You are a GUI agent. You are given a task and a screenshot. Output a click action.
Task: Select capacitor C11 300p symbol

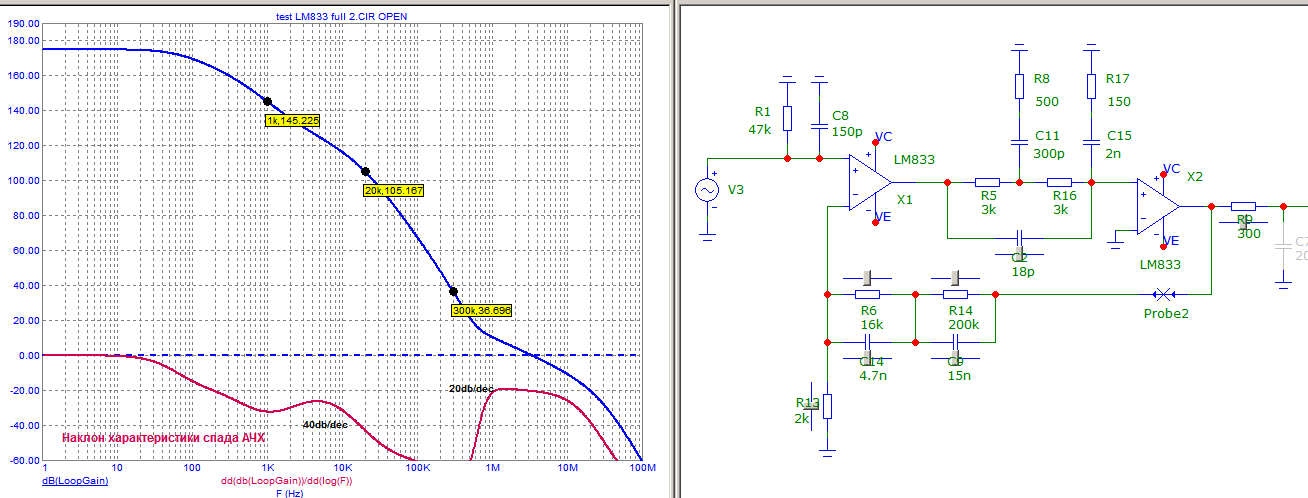(1020, 144)
